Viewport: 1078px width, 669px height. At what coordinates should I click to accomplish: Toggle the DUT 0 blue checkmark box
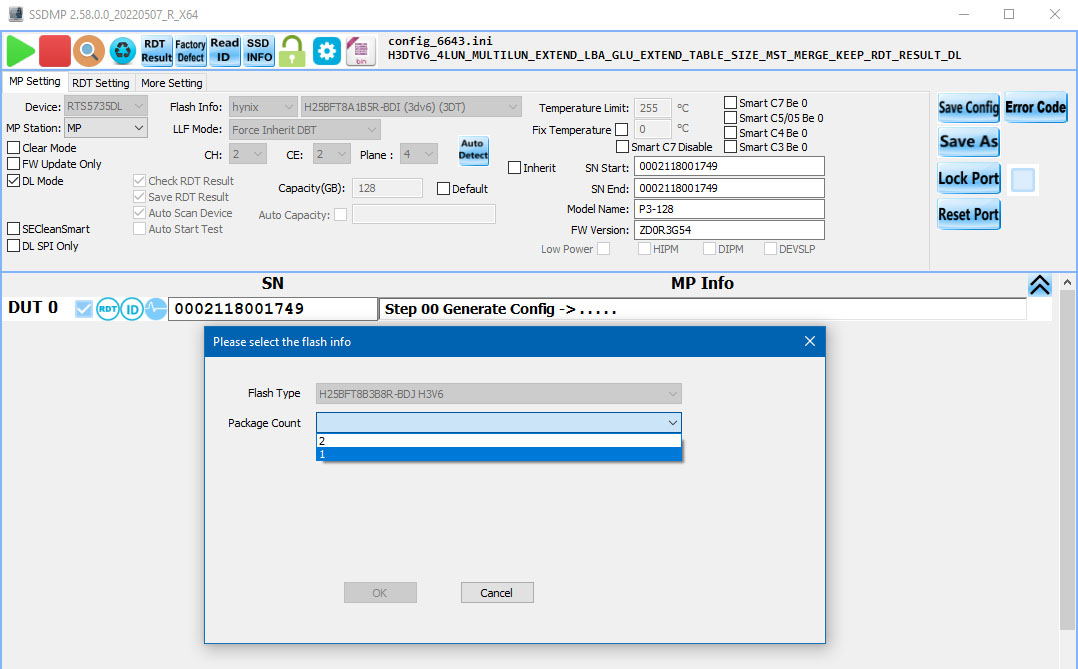(83, 309)
